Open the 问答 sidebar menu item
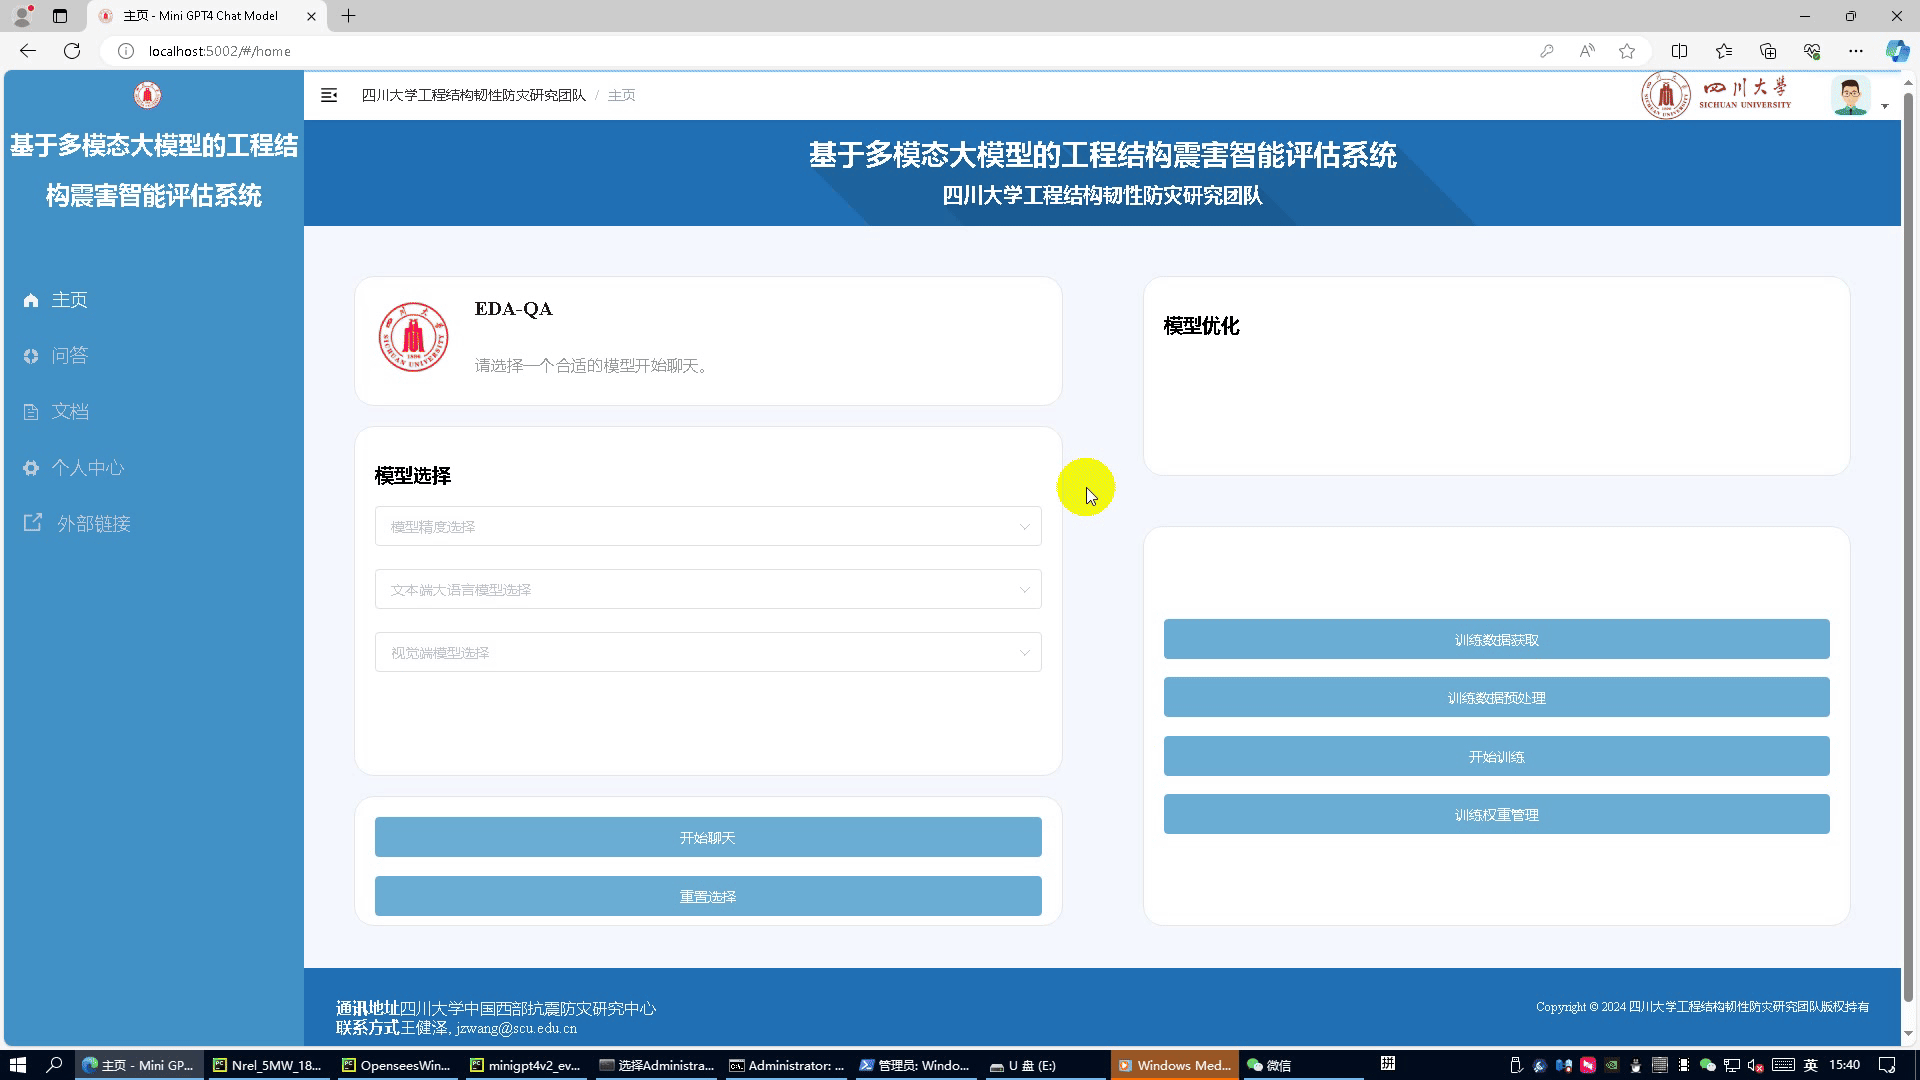This screenshot has width=1920, height=1080. [x=152, y=356]
